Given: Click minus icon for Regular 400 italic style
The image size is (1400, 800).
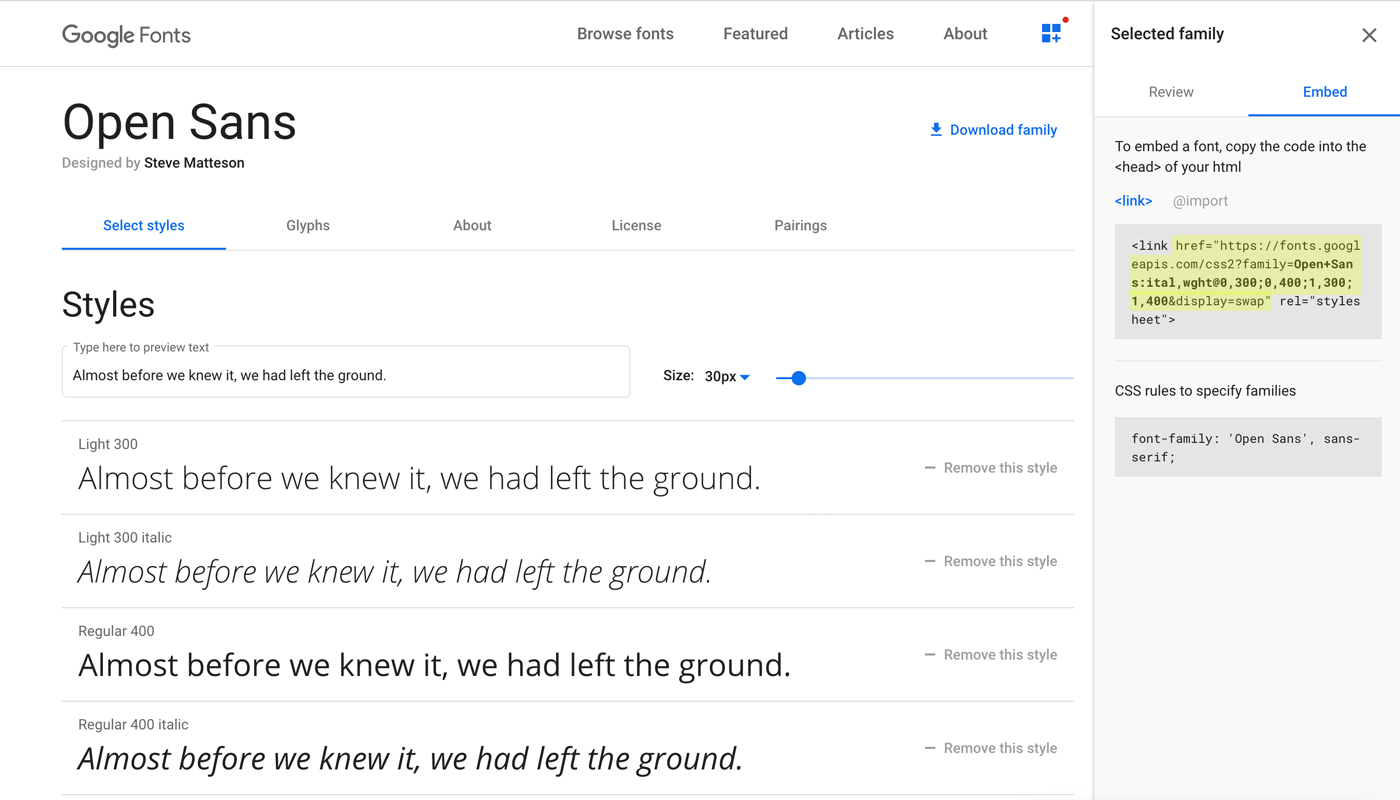Looking at the screenshot, I should pyautogui.click(x=930, y=748).
